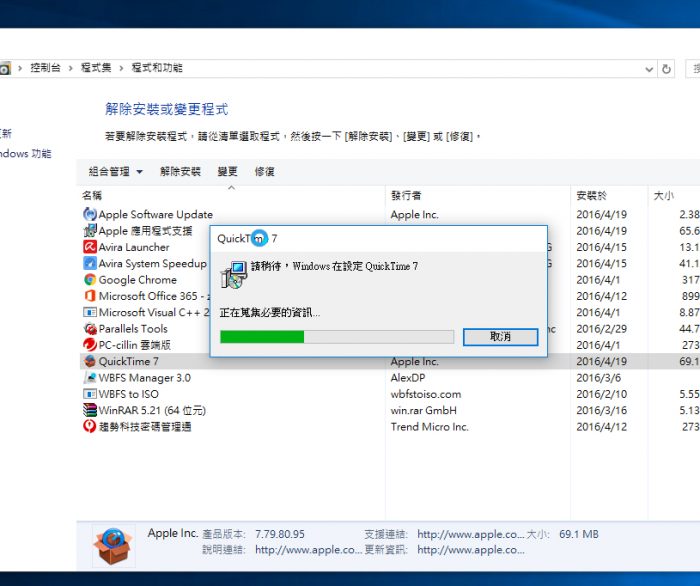Sort by the 大小 column header
This screenshot has height=586, width=700.
663,195
